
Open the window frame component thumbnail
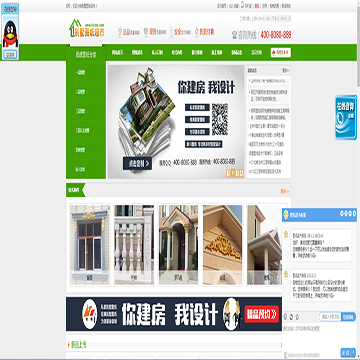coord(90,245)
